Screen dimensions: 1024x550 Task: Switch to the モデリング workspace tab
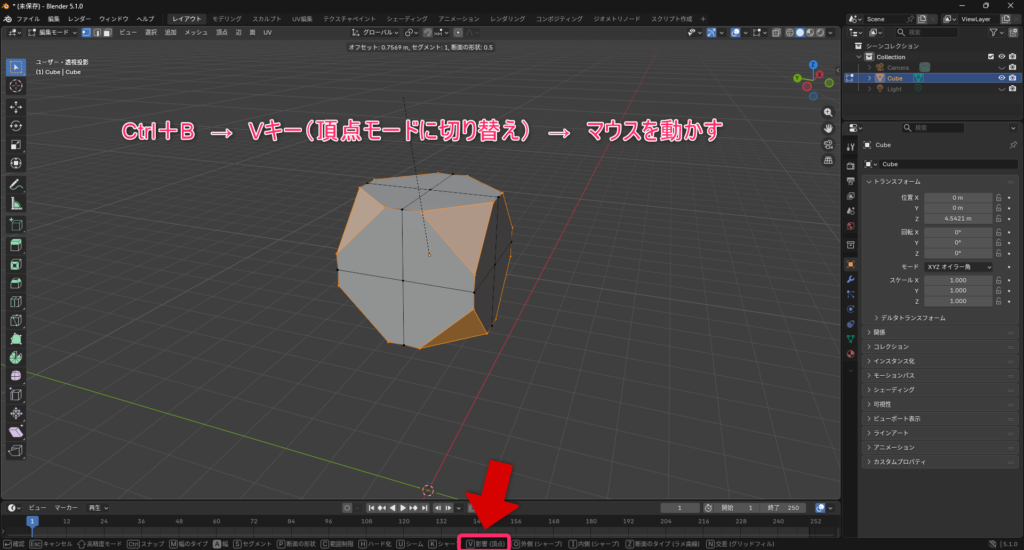[x=227, y=19]
